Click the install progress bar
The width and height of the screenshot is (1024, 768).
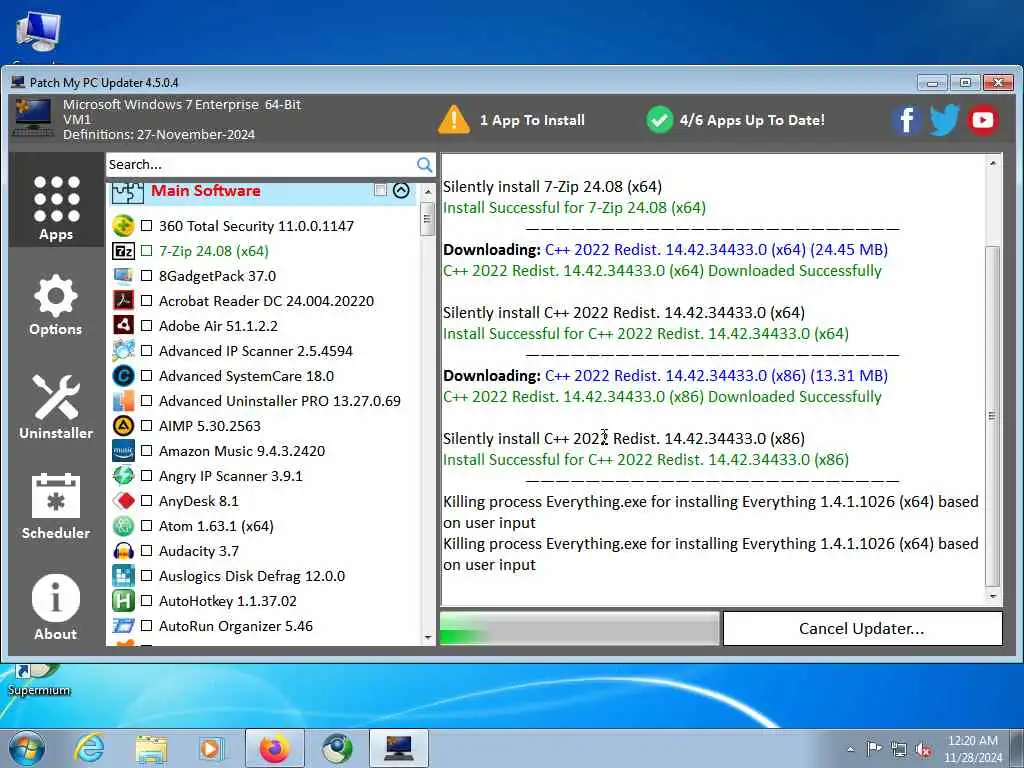(580, 628)
